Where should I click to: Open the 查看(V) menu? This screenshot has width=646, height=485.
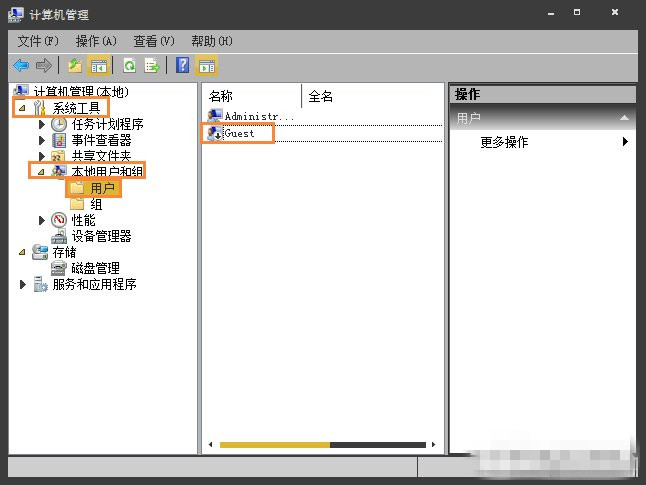(x=153, y=41)
